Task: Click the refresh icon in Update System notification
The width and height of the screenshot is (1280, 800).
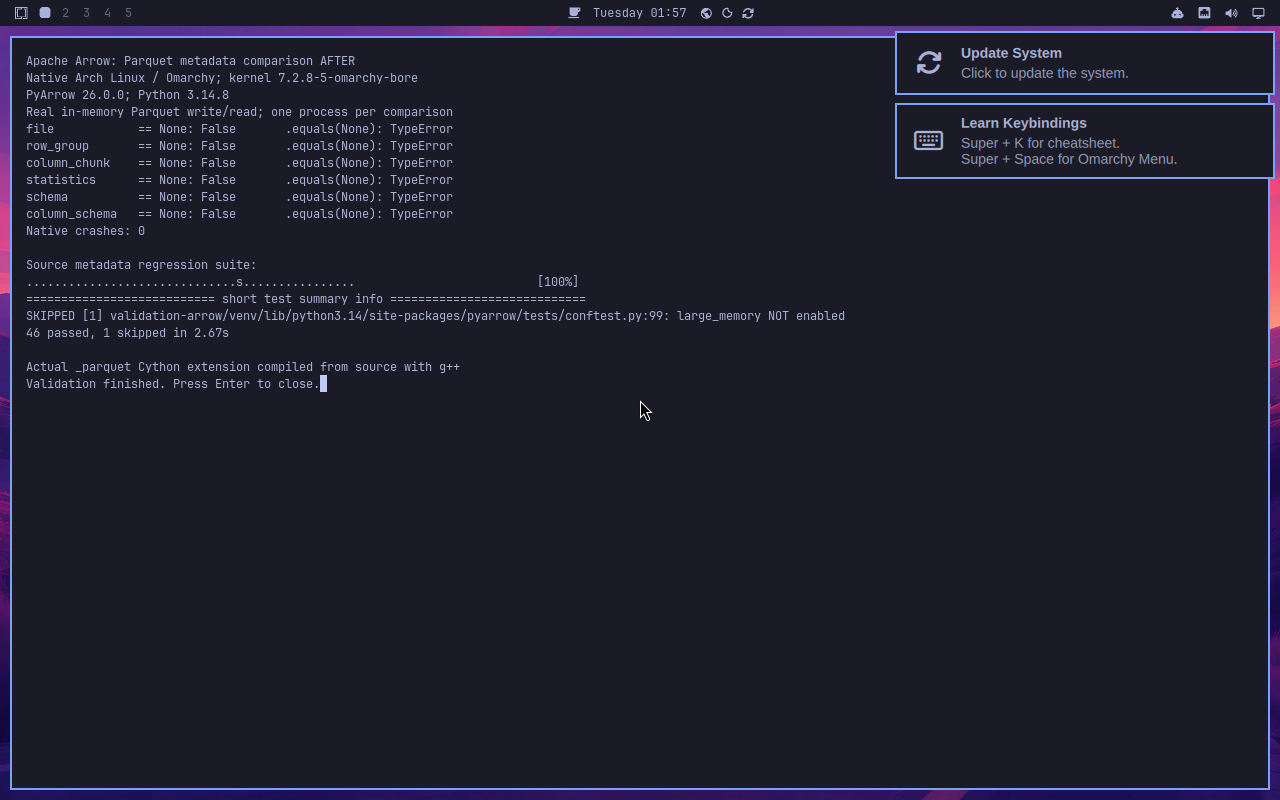Action: pyautogui.click(x=929, y=63)
